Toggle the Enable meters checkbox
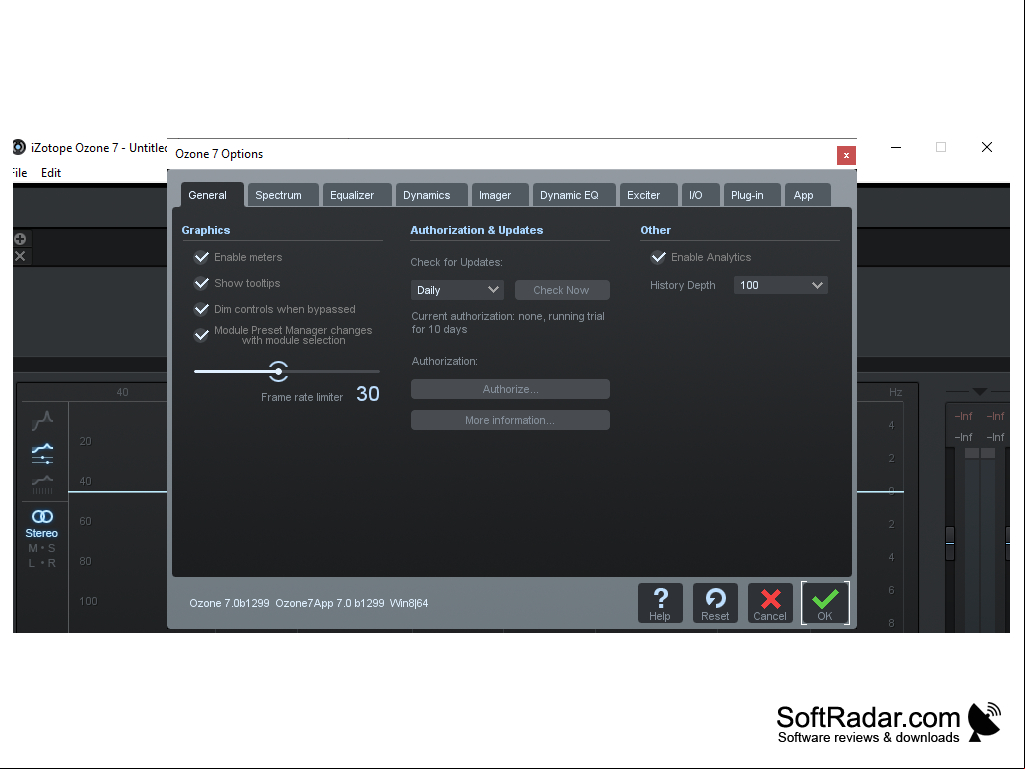 tap(201, 257)
